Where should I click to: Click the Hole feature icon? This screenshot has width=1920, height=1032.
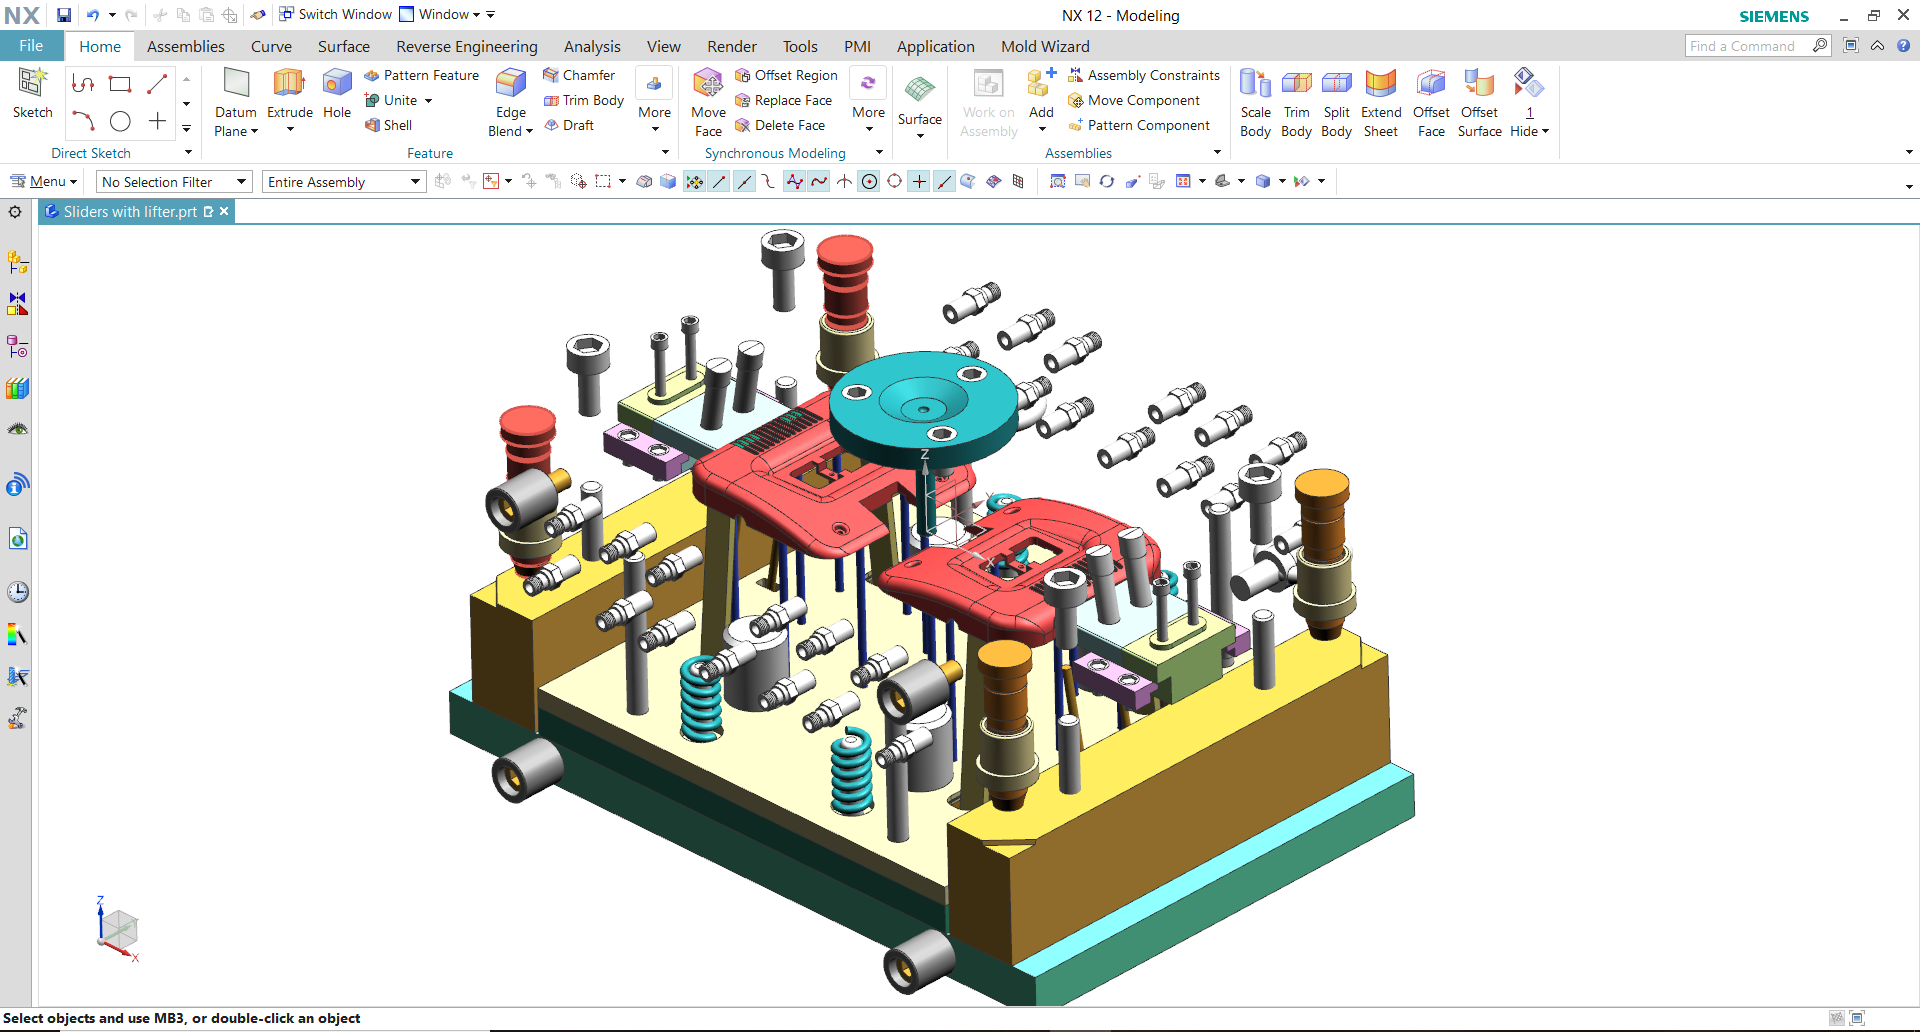[x=337, y=84]
